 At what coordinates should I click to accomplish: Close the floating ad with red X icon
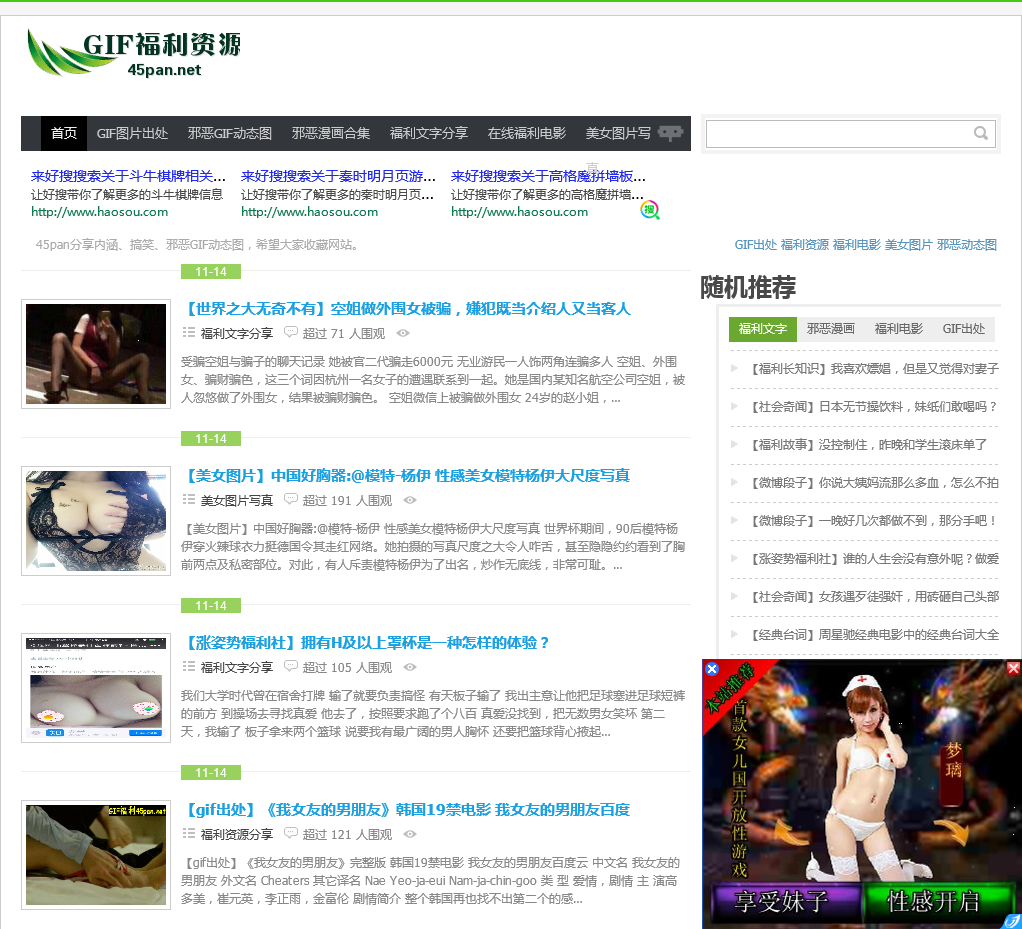[1014, 668]
